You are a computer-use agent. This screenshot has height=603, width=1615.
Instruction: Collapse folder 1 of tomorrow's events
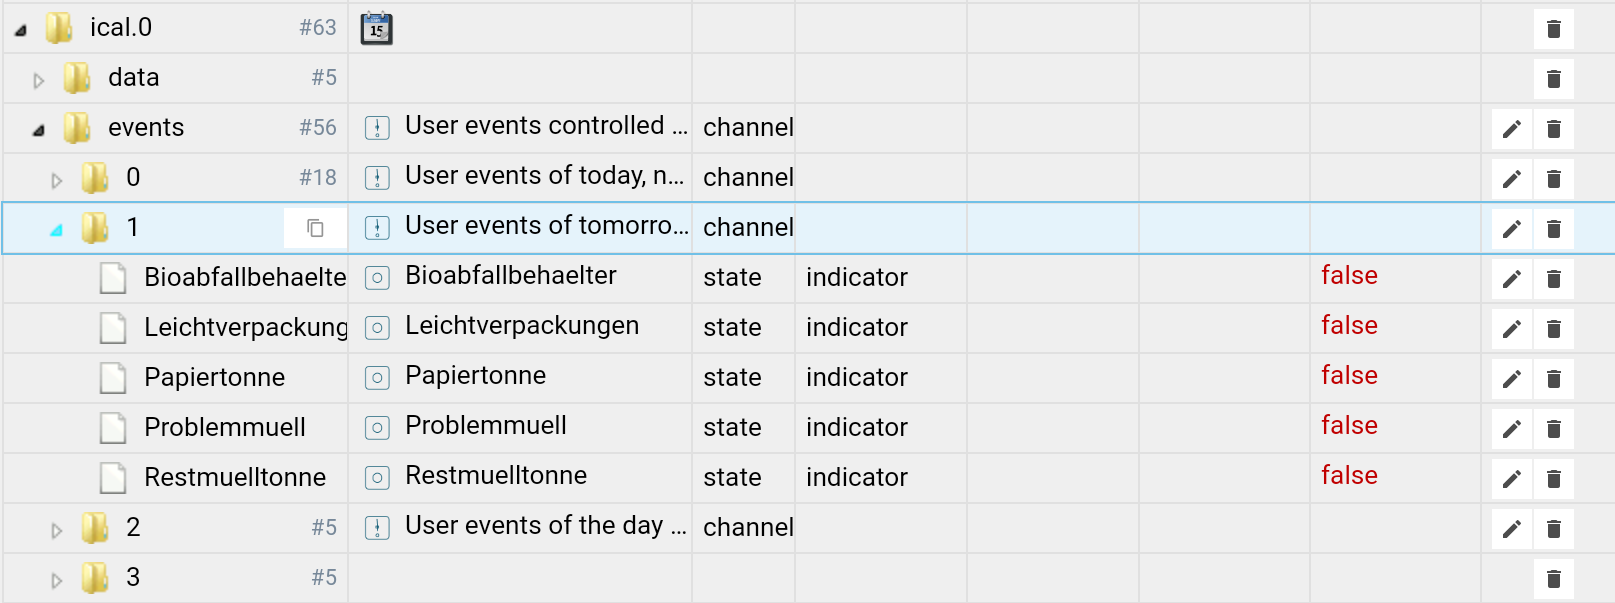(x=56, y=230)
